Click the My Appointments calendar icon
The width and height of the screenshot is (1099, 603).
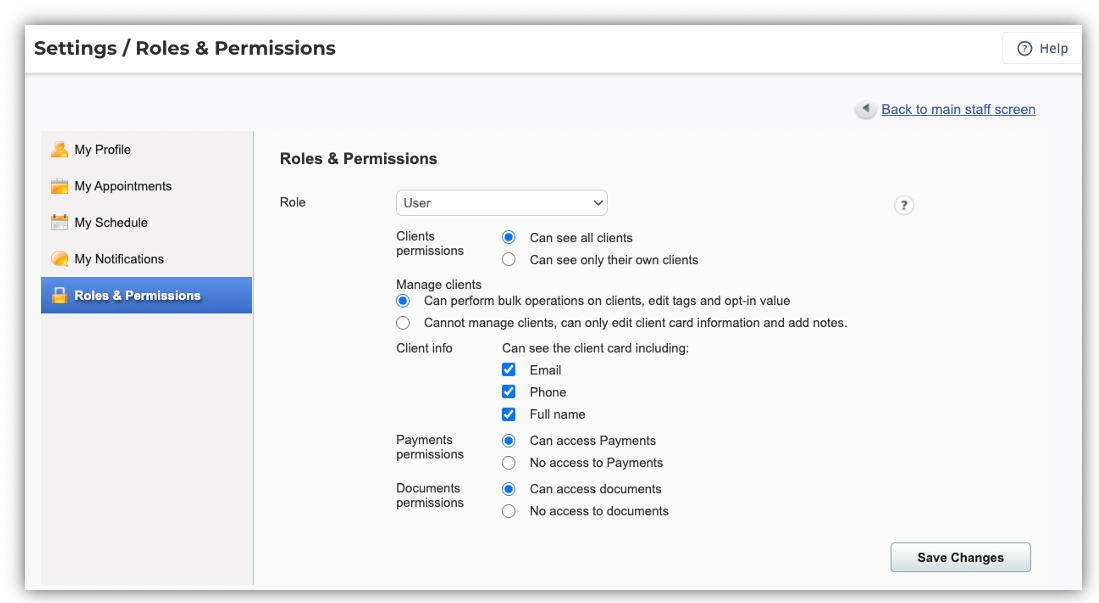[60, 186]
